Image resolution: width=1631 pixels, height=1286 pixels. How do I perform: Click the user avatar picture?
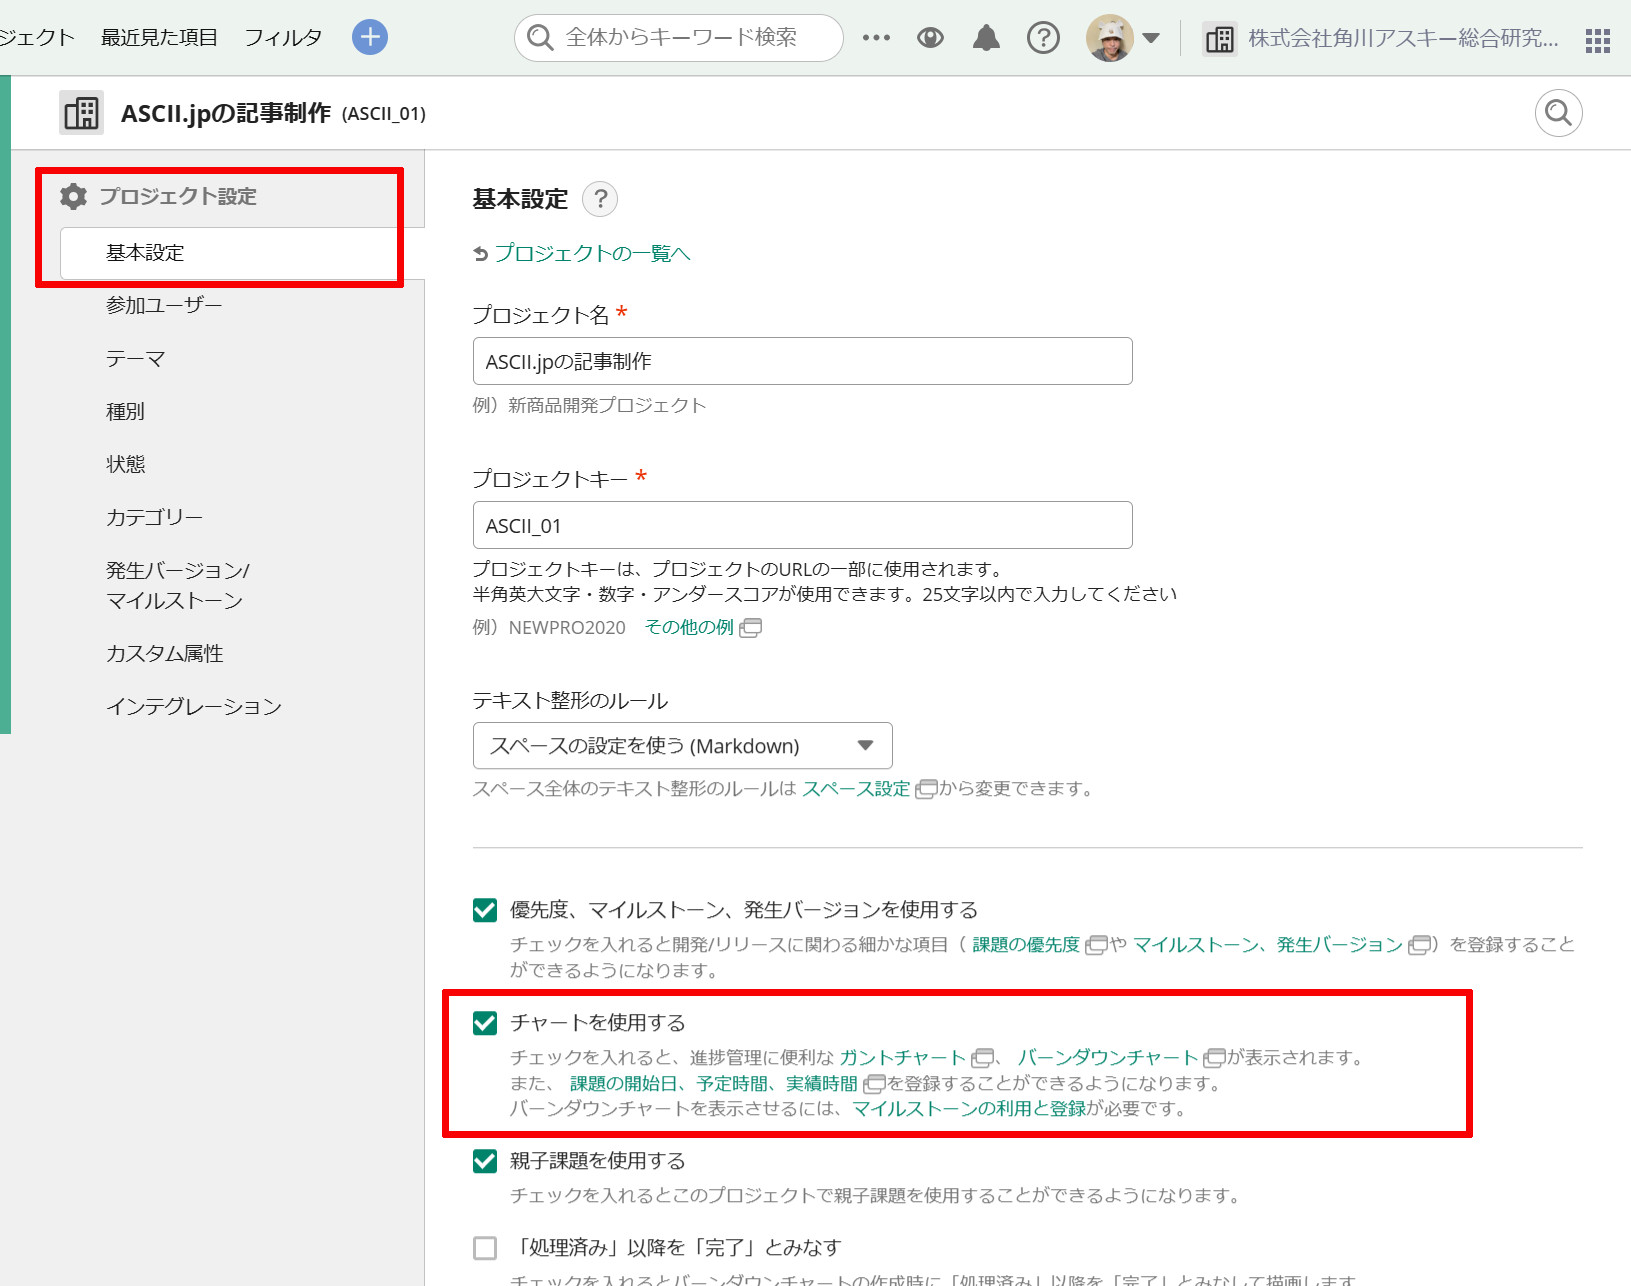click(1110, 38)
